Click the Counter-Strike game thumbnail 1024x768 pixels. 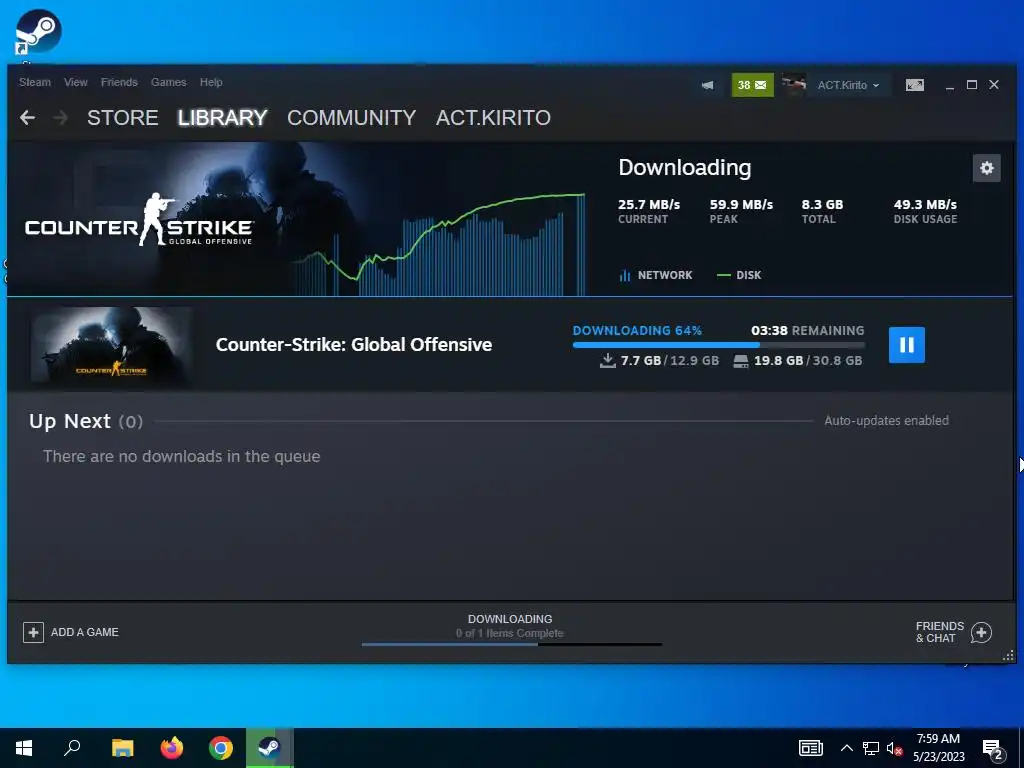(111, 345)
